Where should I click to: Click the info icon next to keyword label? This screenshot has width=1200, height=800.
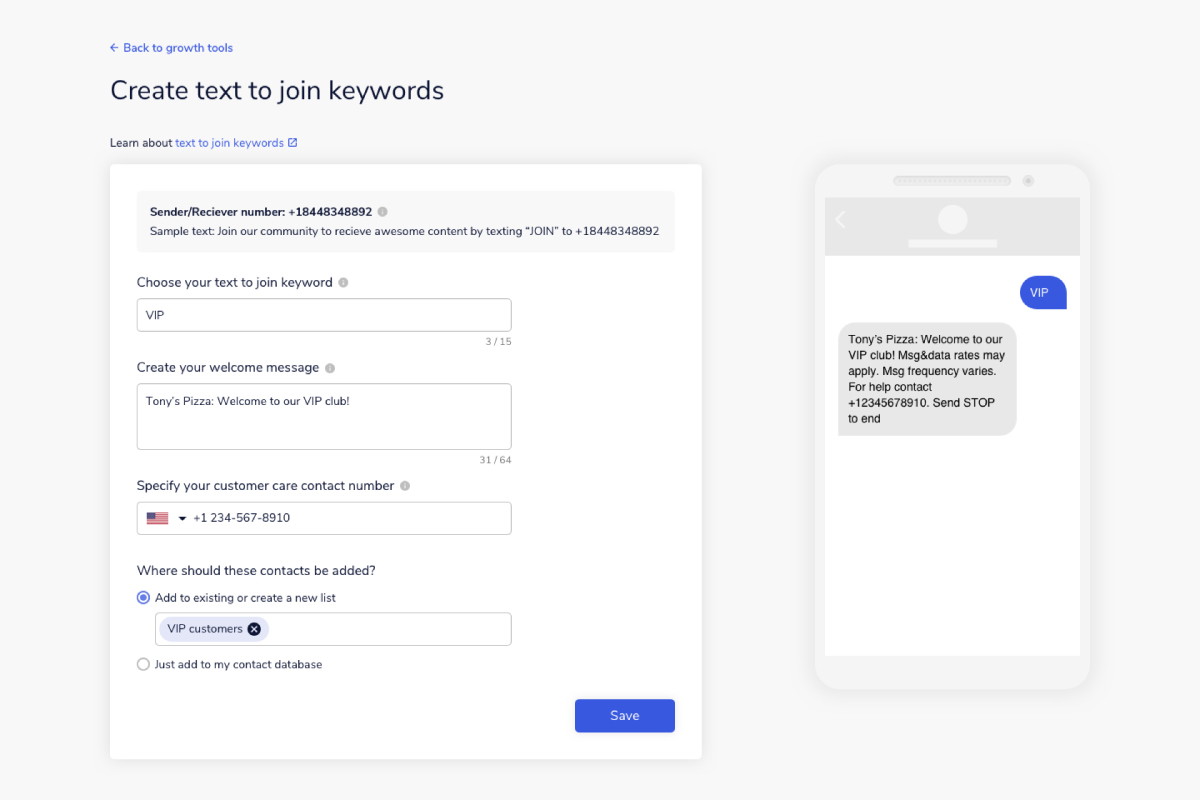point(343,283)
